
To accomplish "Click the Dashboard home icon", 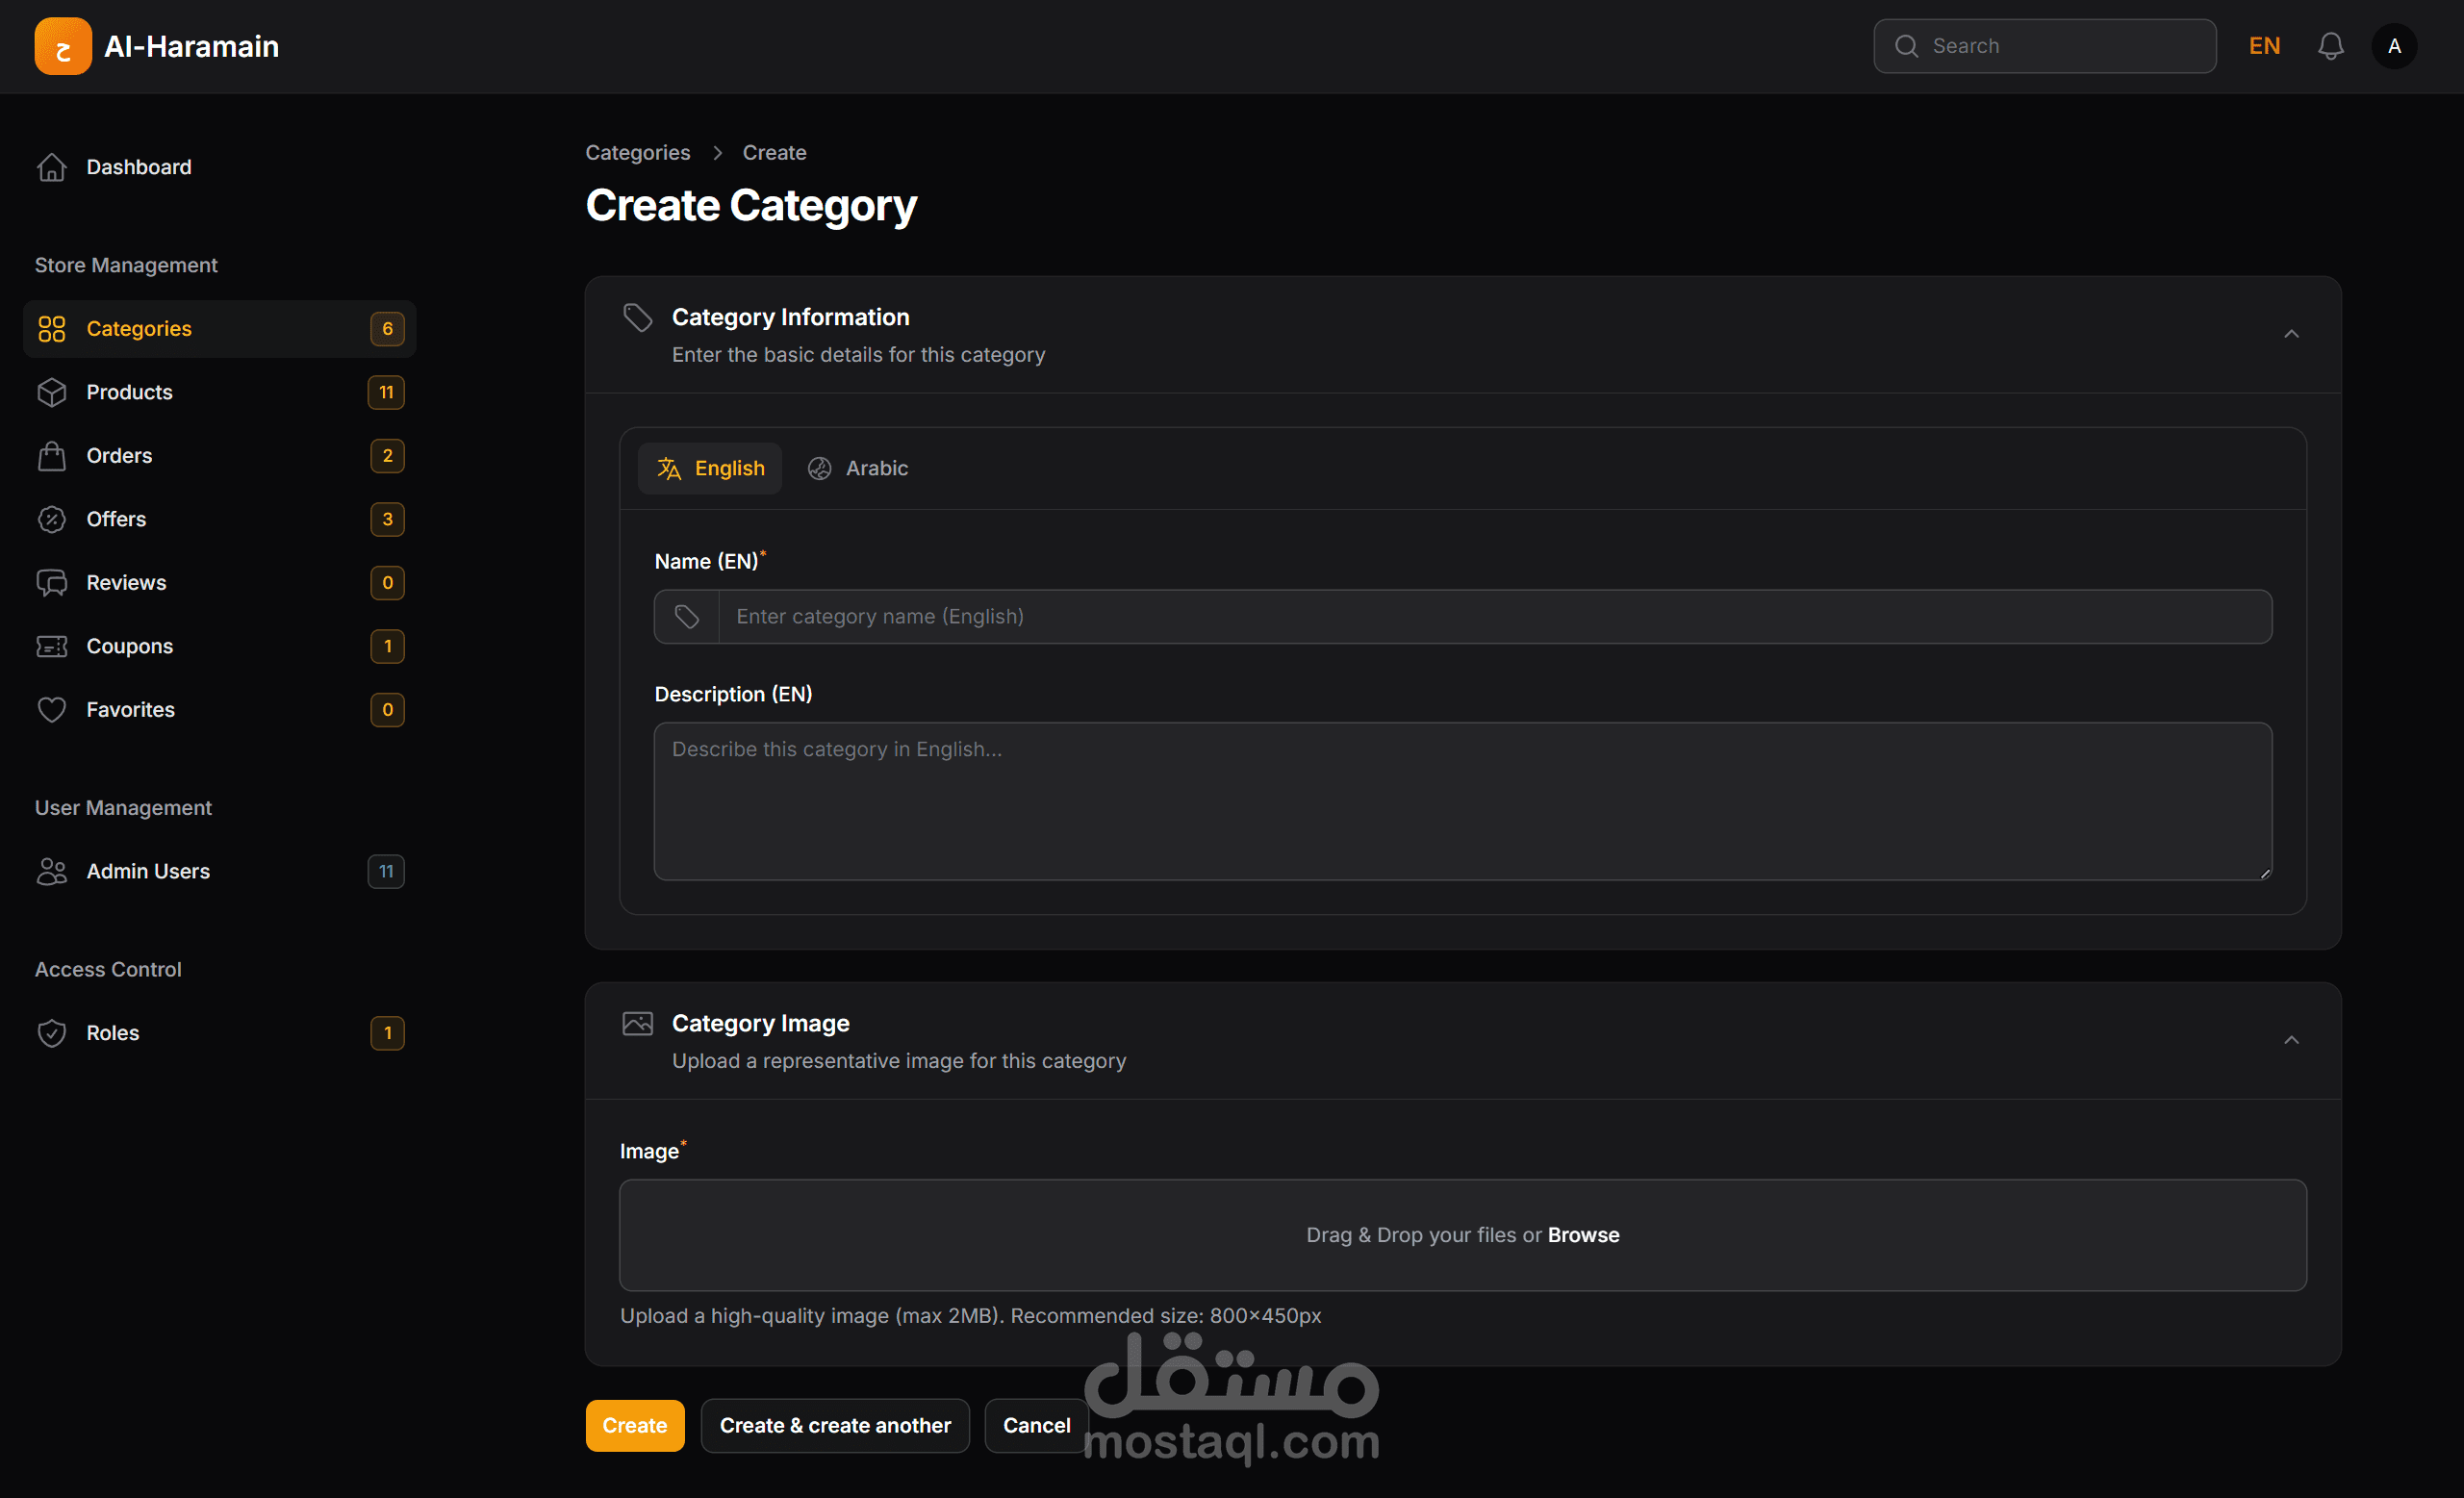I will pyautogui.click(x=52, y=167).
